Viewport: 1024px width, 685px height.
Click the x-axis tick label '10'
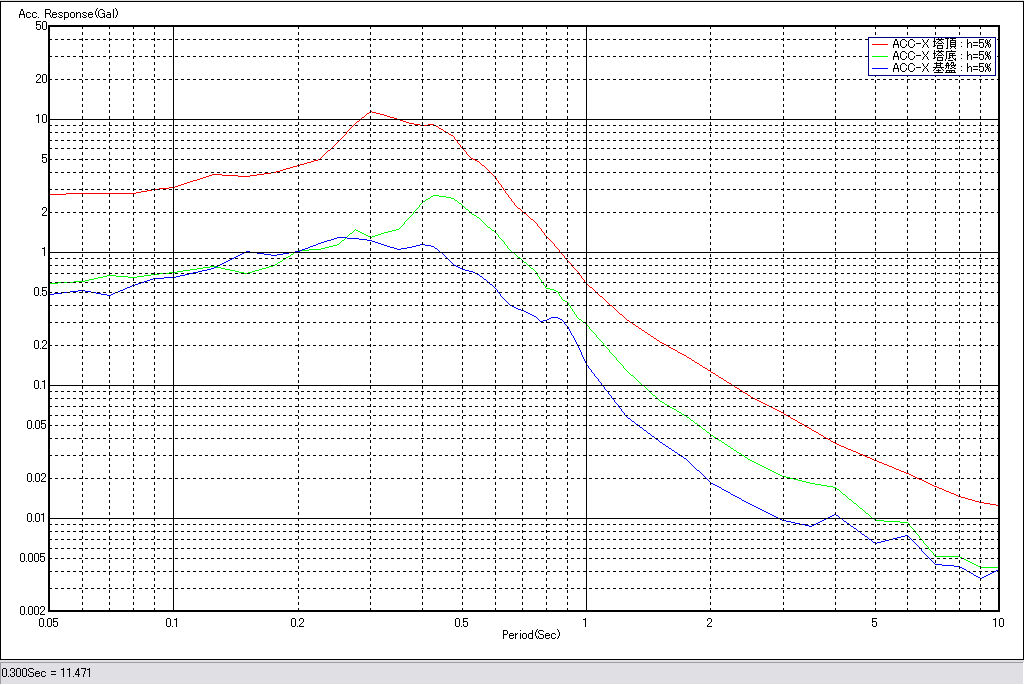coord(996,622)
